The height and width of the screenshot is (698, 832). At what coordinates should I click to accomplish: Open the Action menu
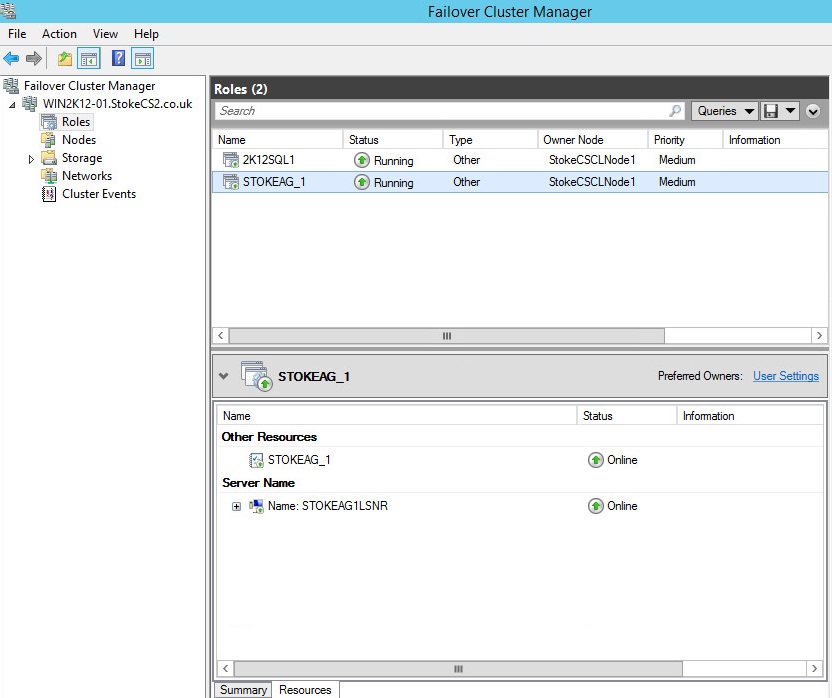pos(59,34)
